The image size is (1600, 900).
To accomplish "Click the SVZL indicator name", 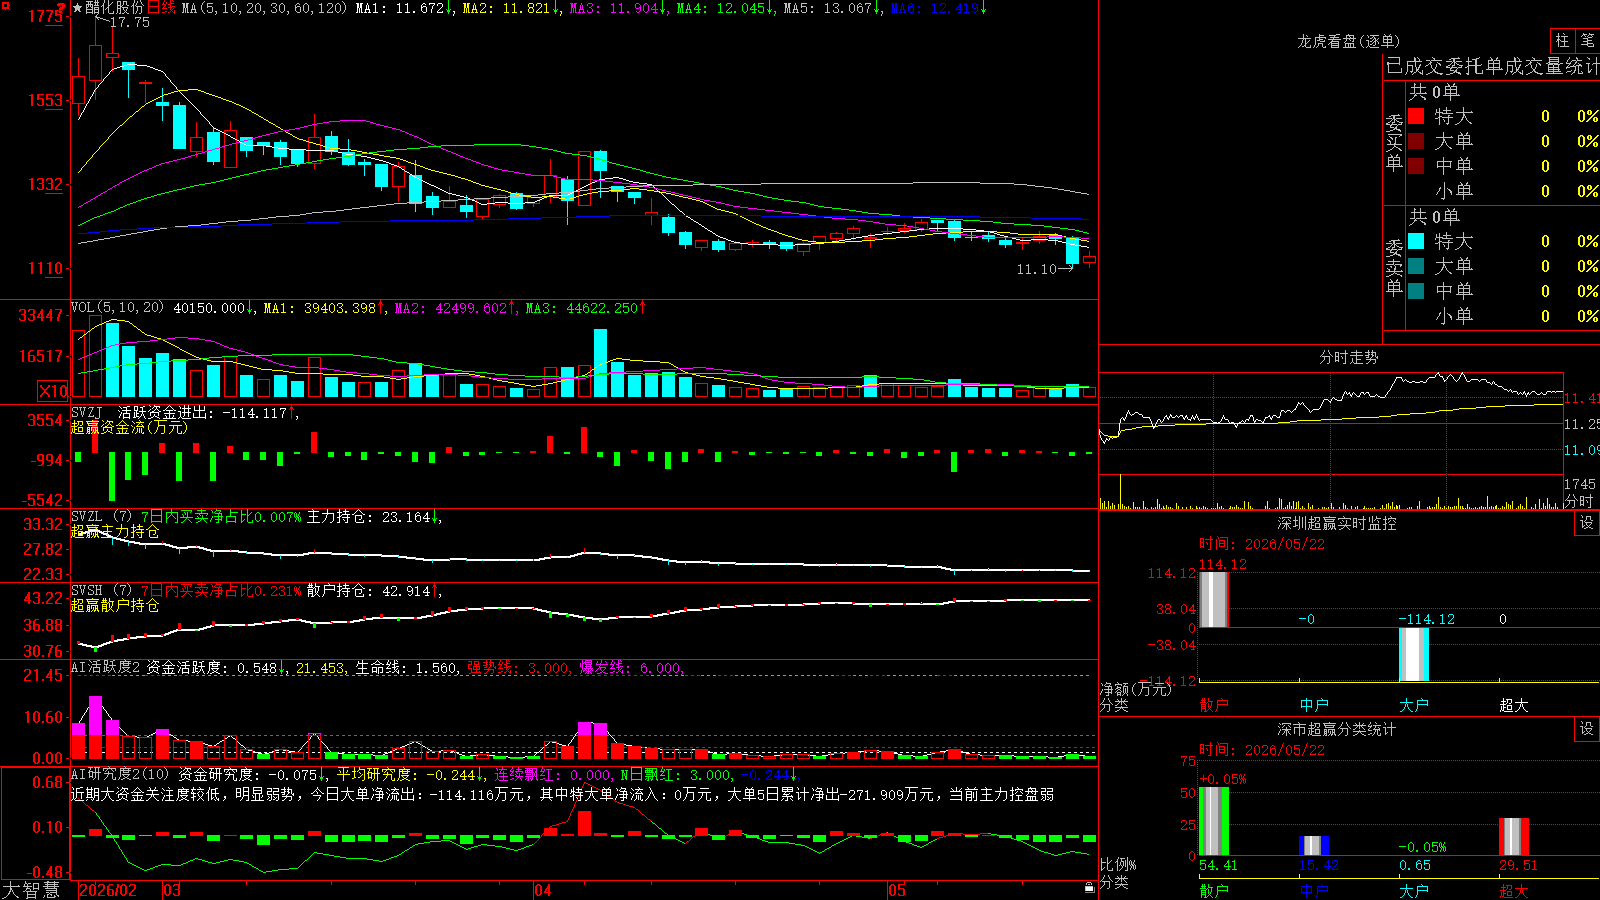I will click(x=87, y=517).
